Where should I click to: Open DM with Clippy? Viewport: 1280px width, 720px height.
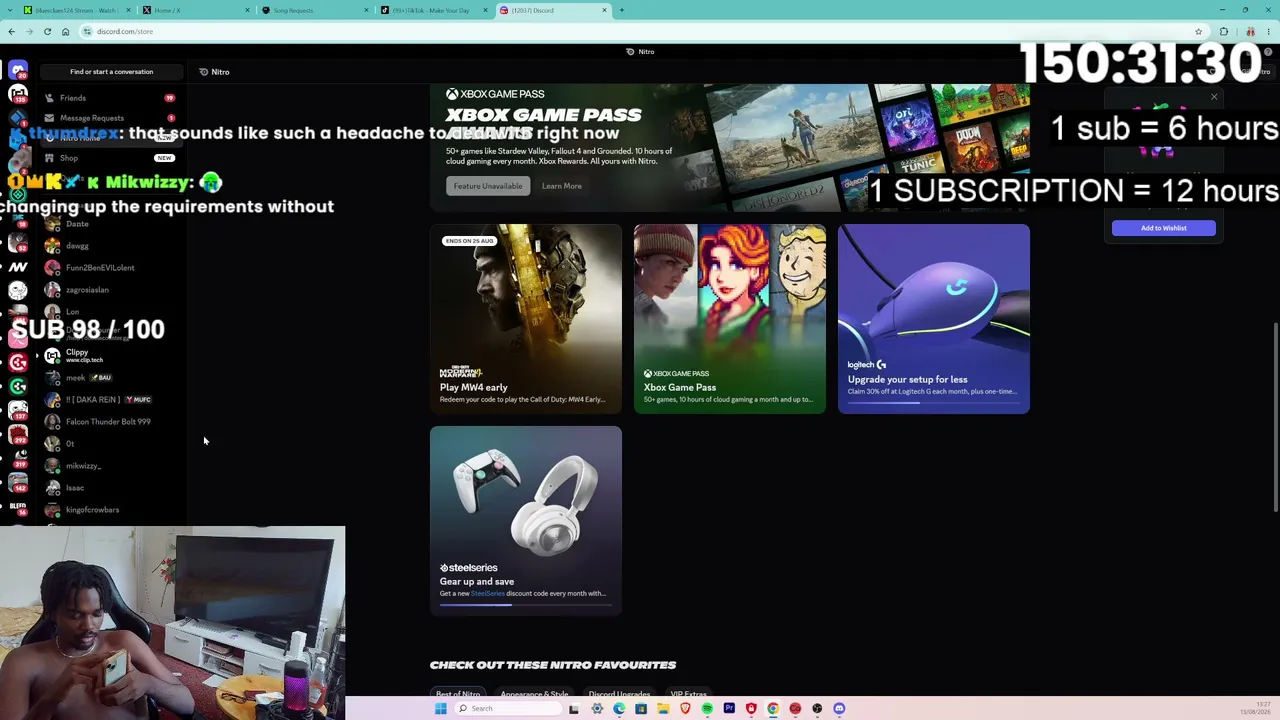click(110, 355)
